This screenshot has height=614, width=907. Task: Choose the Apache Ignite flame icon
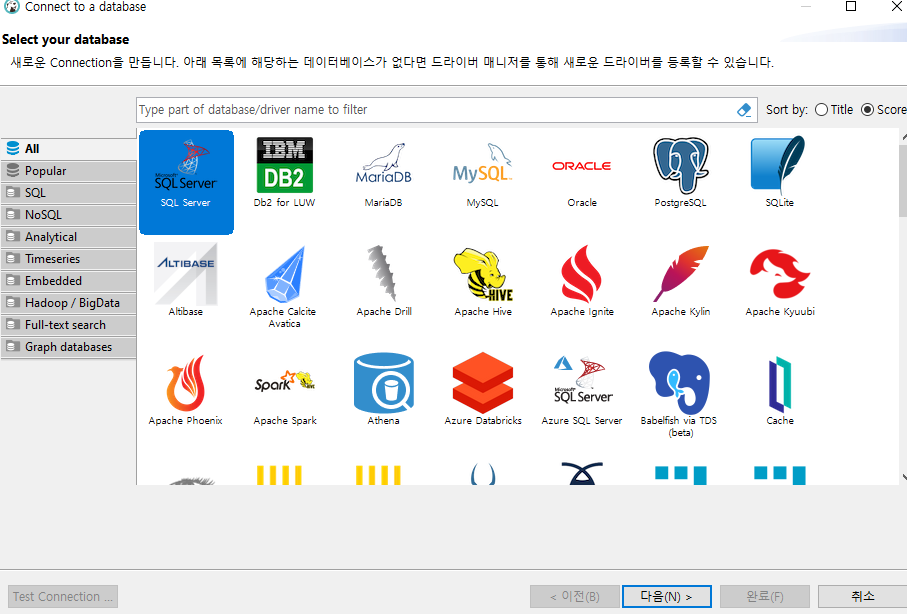(x=582, y=280)
